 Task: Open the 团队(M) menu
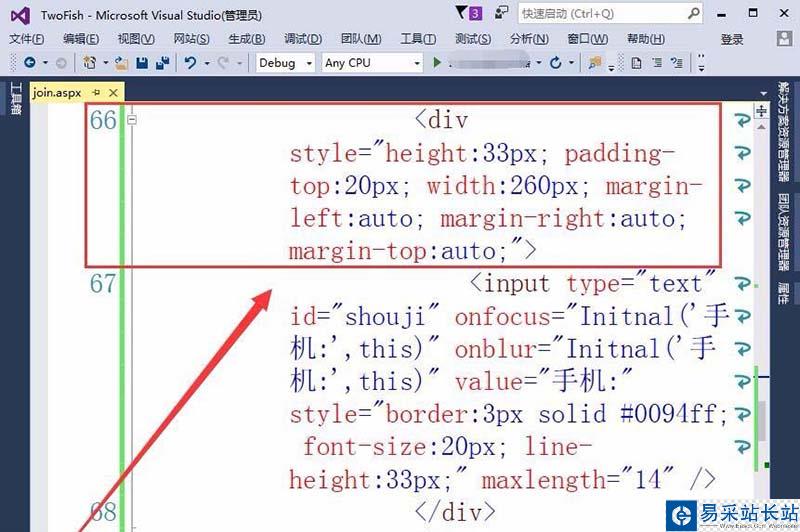pyautogui.click(x=361, y=39)
